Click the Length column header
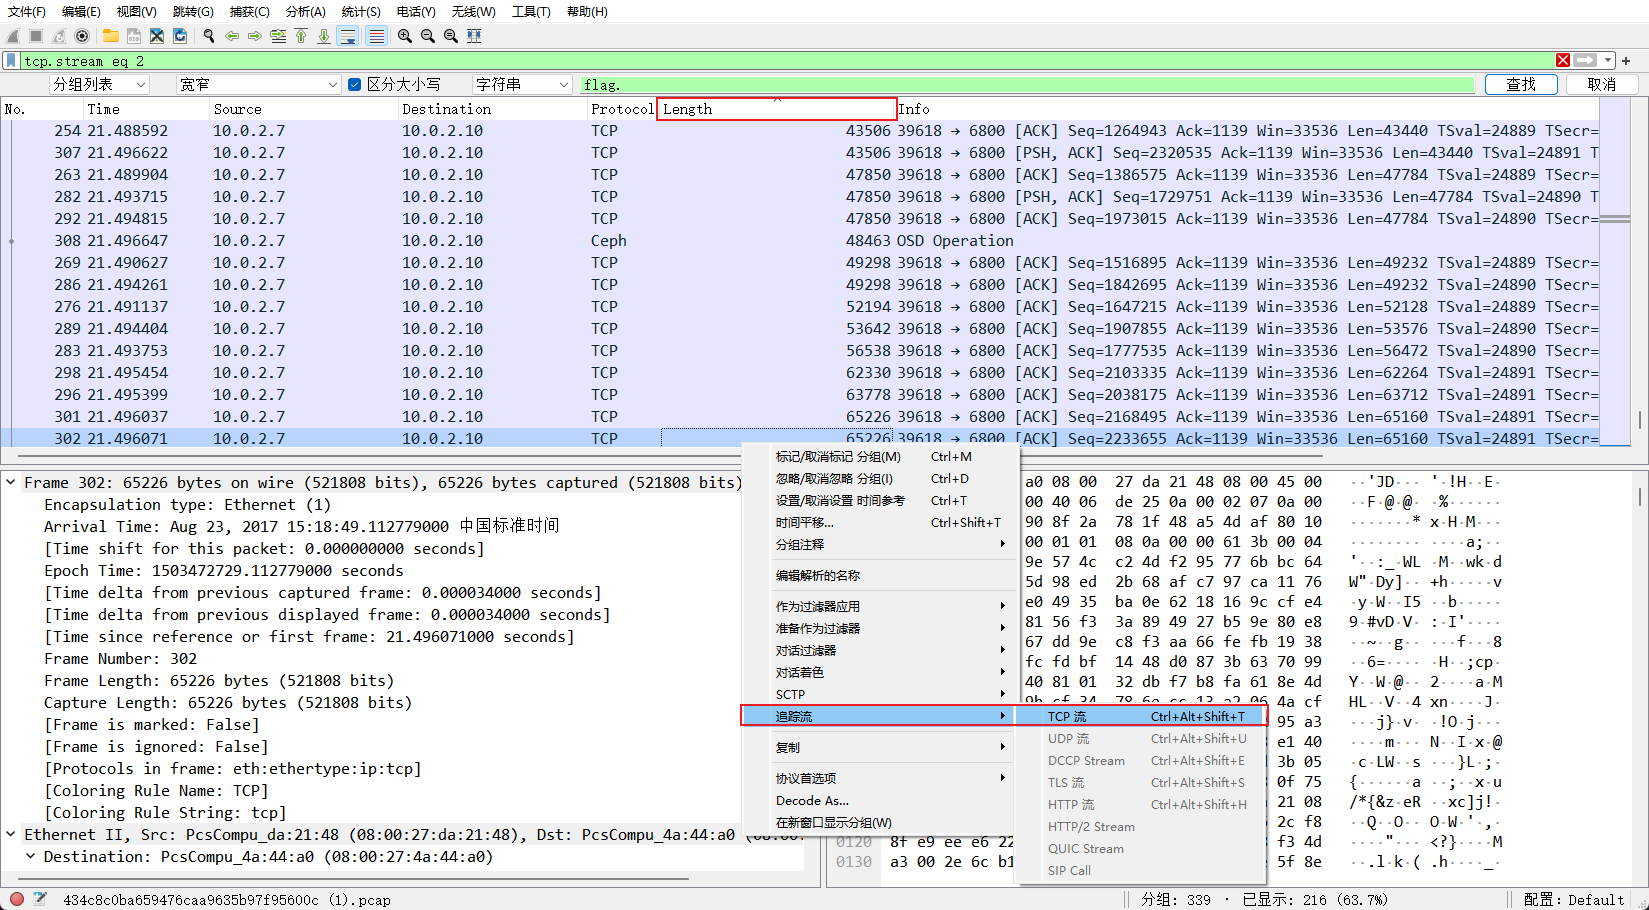This screenshot has width=1649, height=910. tap(776, 109)
